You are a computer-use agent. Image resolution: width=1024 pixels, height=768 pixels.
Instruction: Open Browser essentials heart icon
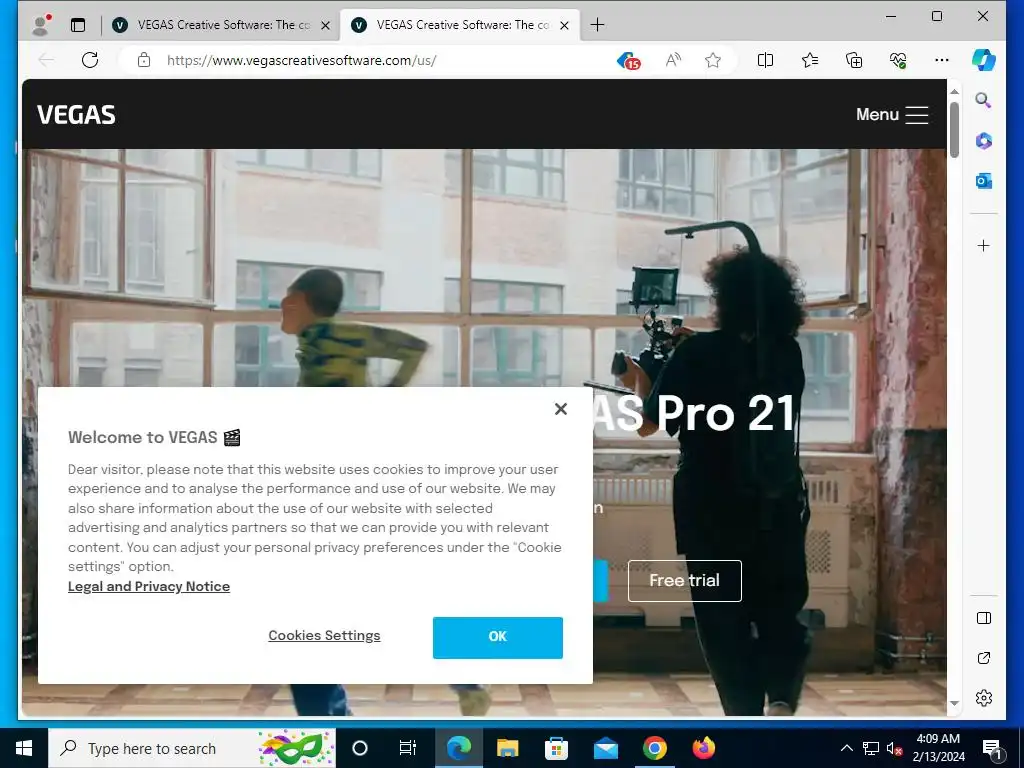898,60
